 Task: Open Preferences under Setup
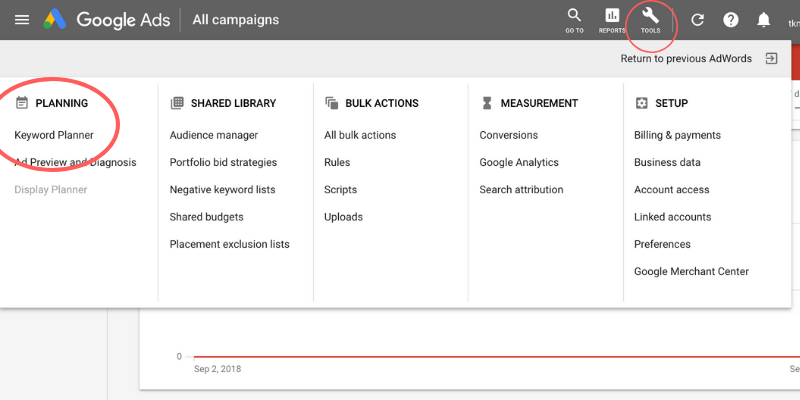(662, 244)
